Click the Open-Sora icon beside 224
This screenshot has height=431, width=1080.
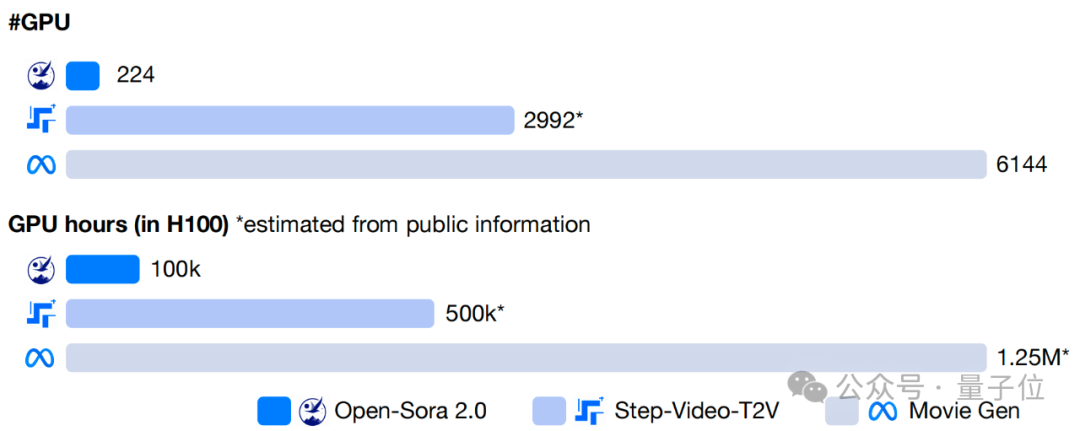tap(41, 76)
